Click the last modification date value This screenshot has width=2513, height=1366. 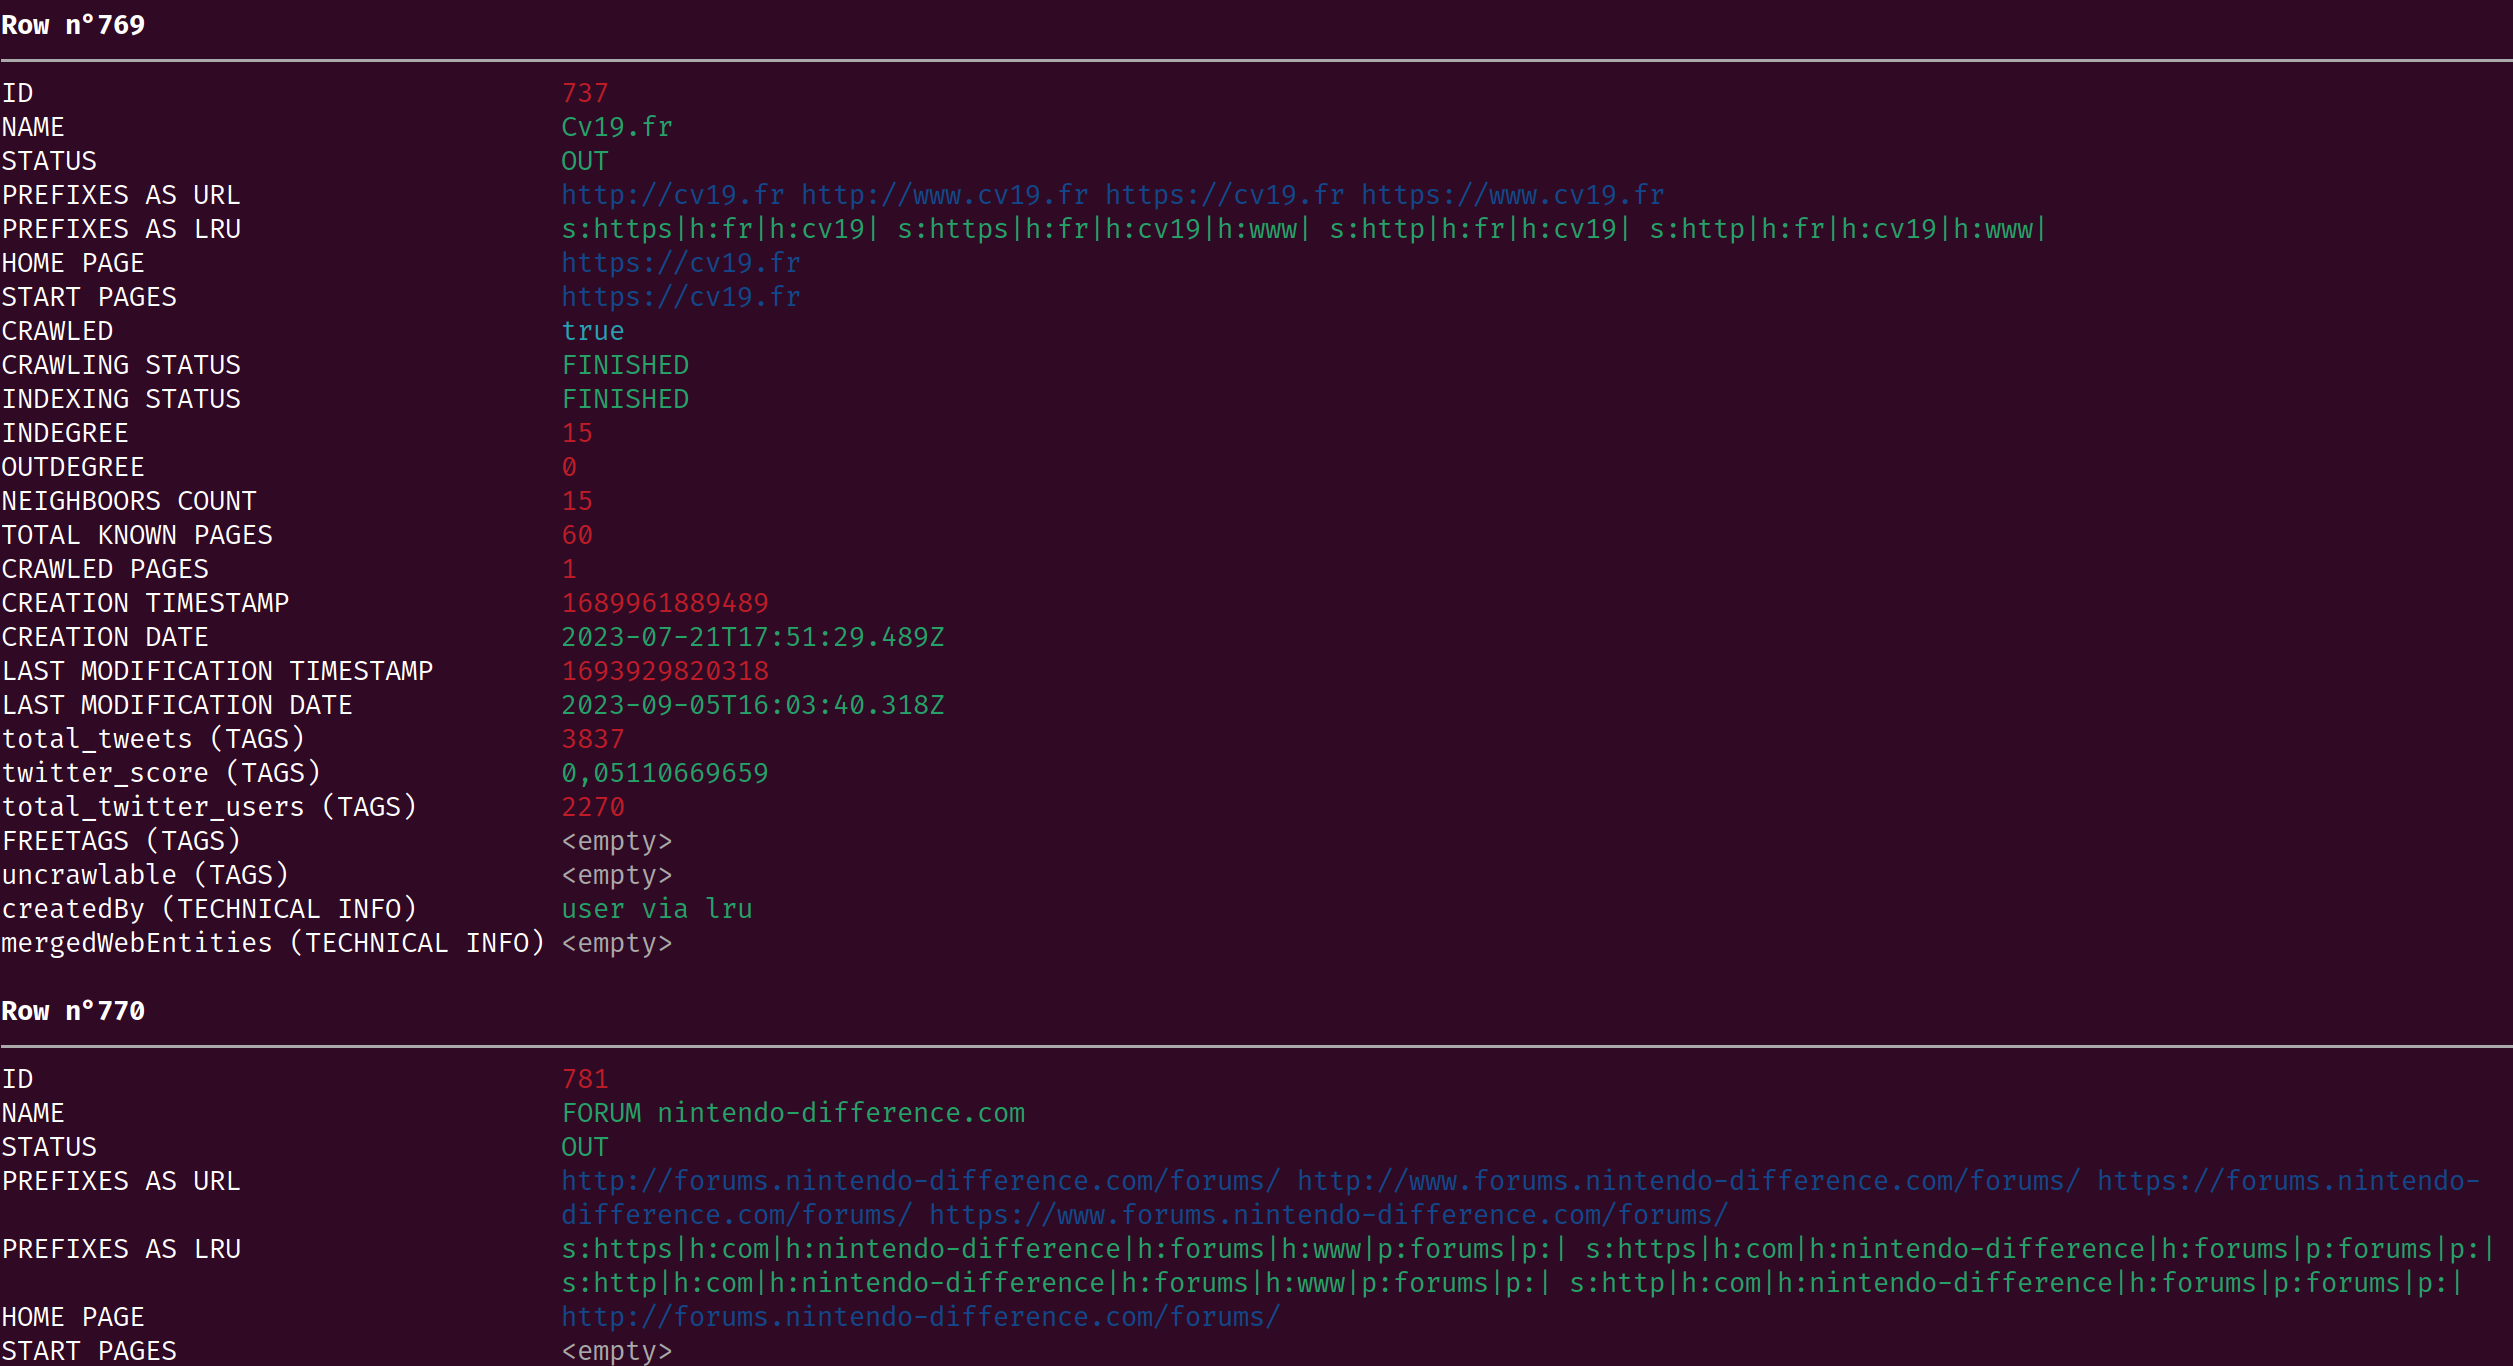[752, 705]
